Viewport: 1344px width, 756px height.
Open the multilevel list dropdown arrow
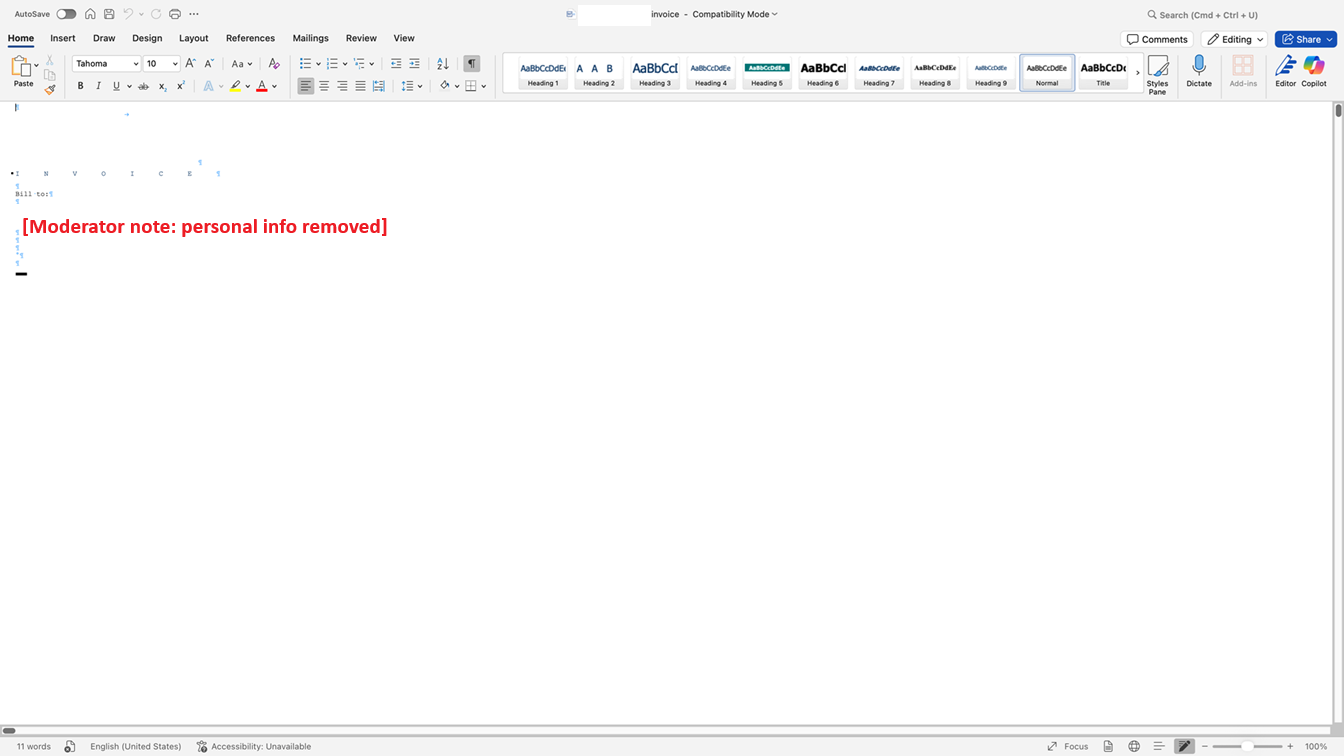(x=373, y=63)
